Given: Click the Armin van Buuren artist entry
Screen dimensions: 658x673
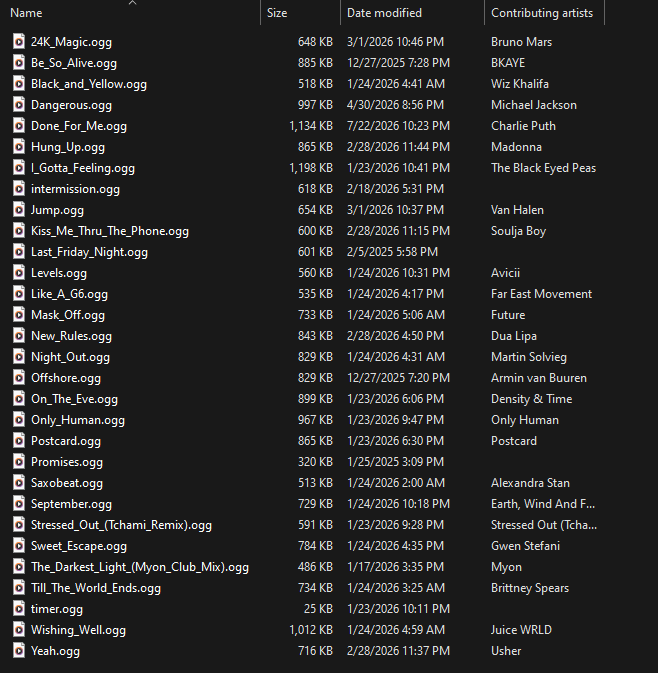Looking at the screenshot, I should 539,378.
